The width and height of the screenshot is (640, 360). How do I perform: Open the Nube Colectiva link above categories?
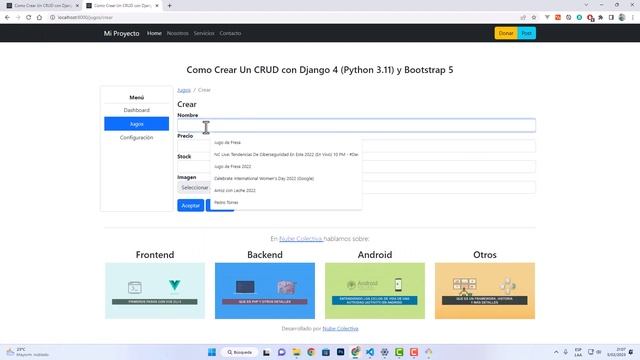click(x=301, y=239)
